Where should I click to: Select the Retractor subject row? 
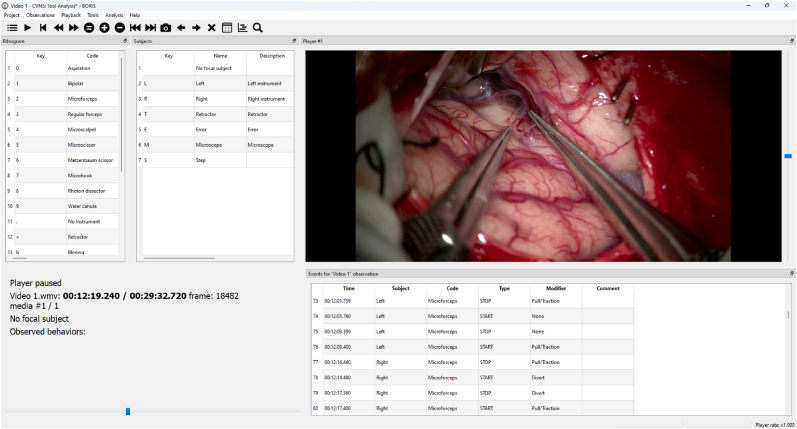(x=216, y=114)
